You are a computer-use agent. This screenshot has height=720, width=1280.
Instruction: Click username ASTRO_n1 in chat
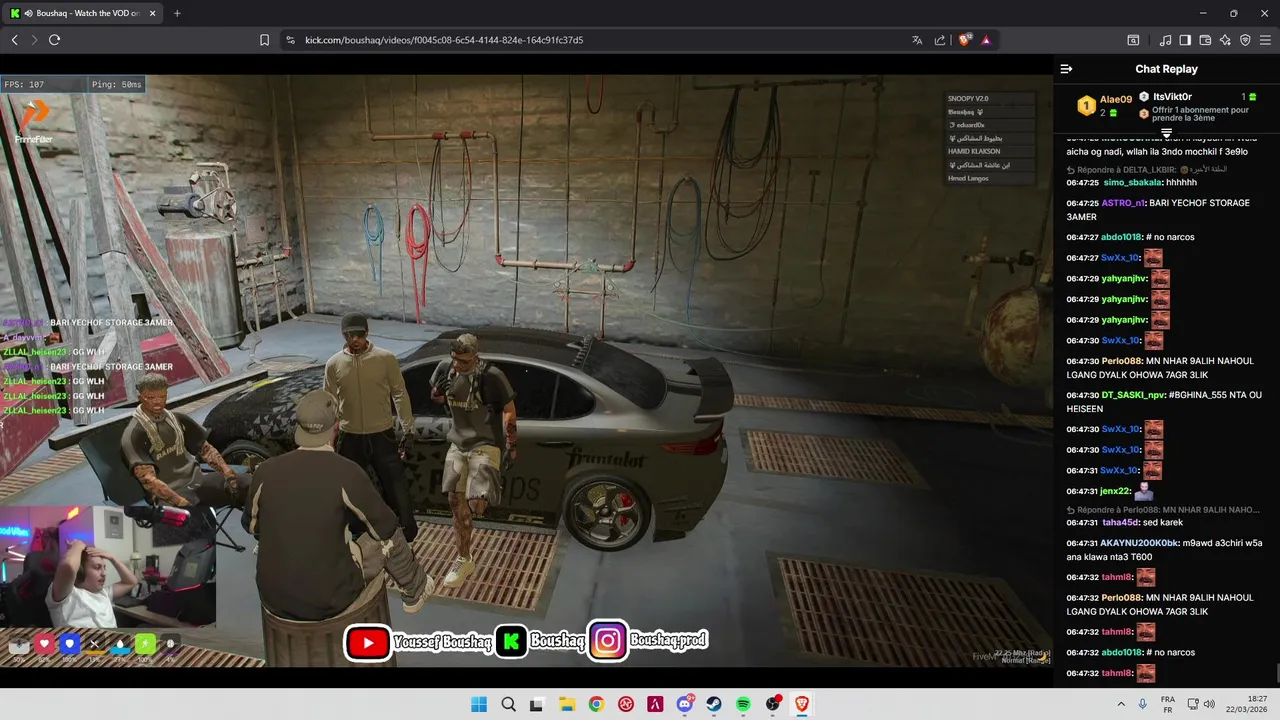pos(1123,203)
